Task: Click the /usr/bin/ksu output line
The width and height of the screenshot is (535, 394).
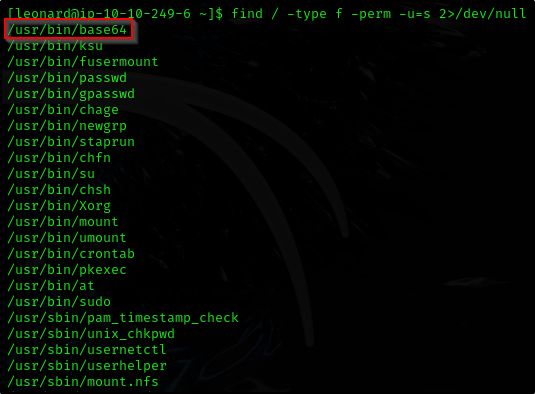Action: [x=55, y=46]
